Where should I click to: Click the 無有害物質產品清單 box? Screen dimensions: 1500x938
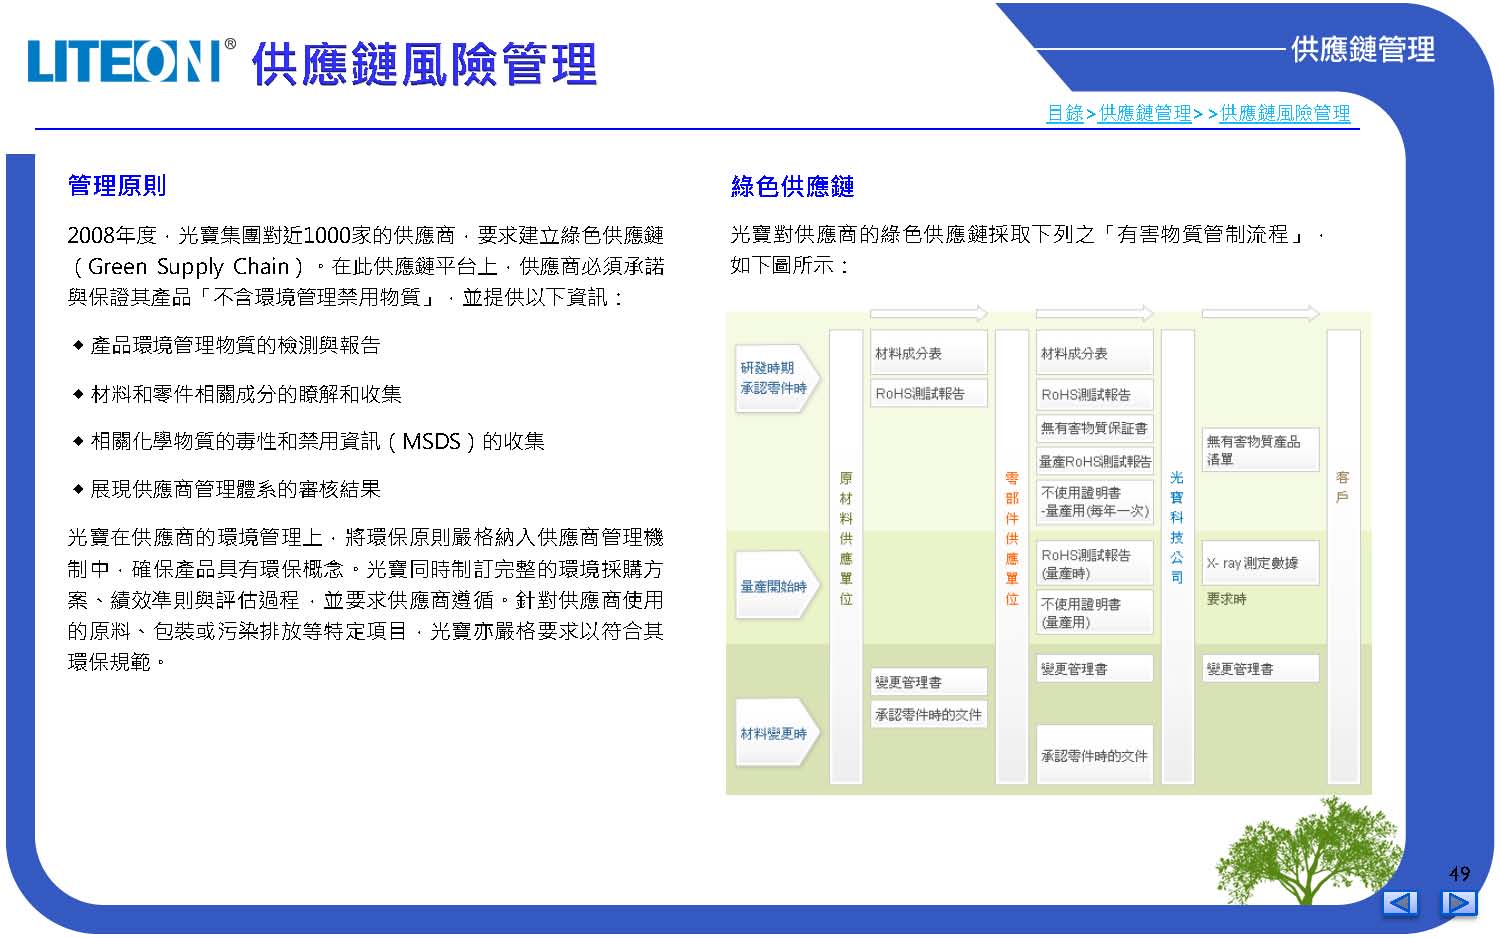coord(1259,450)
